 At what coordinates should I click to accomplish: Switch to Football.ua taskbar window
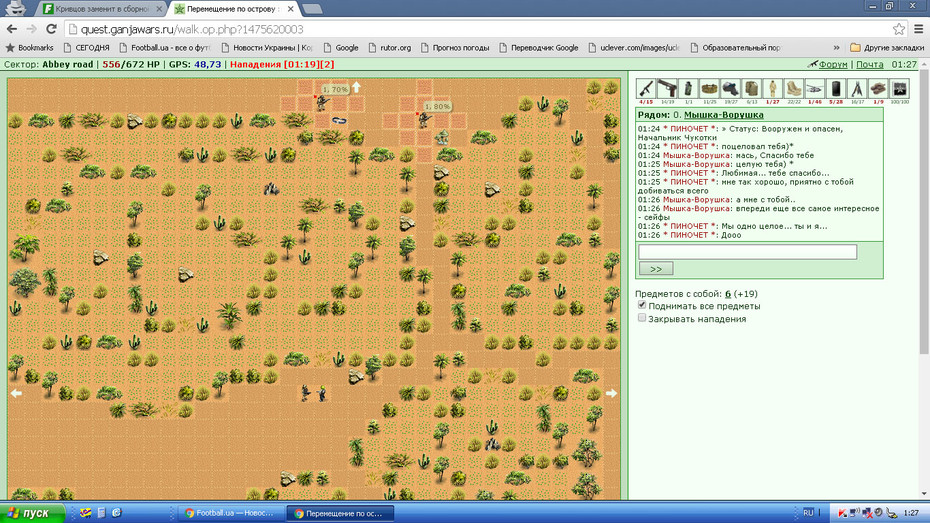coord(230,514)
